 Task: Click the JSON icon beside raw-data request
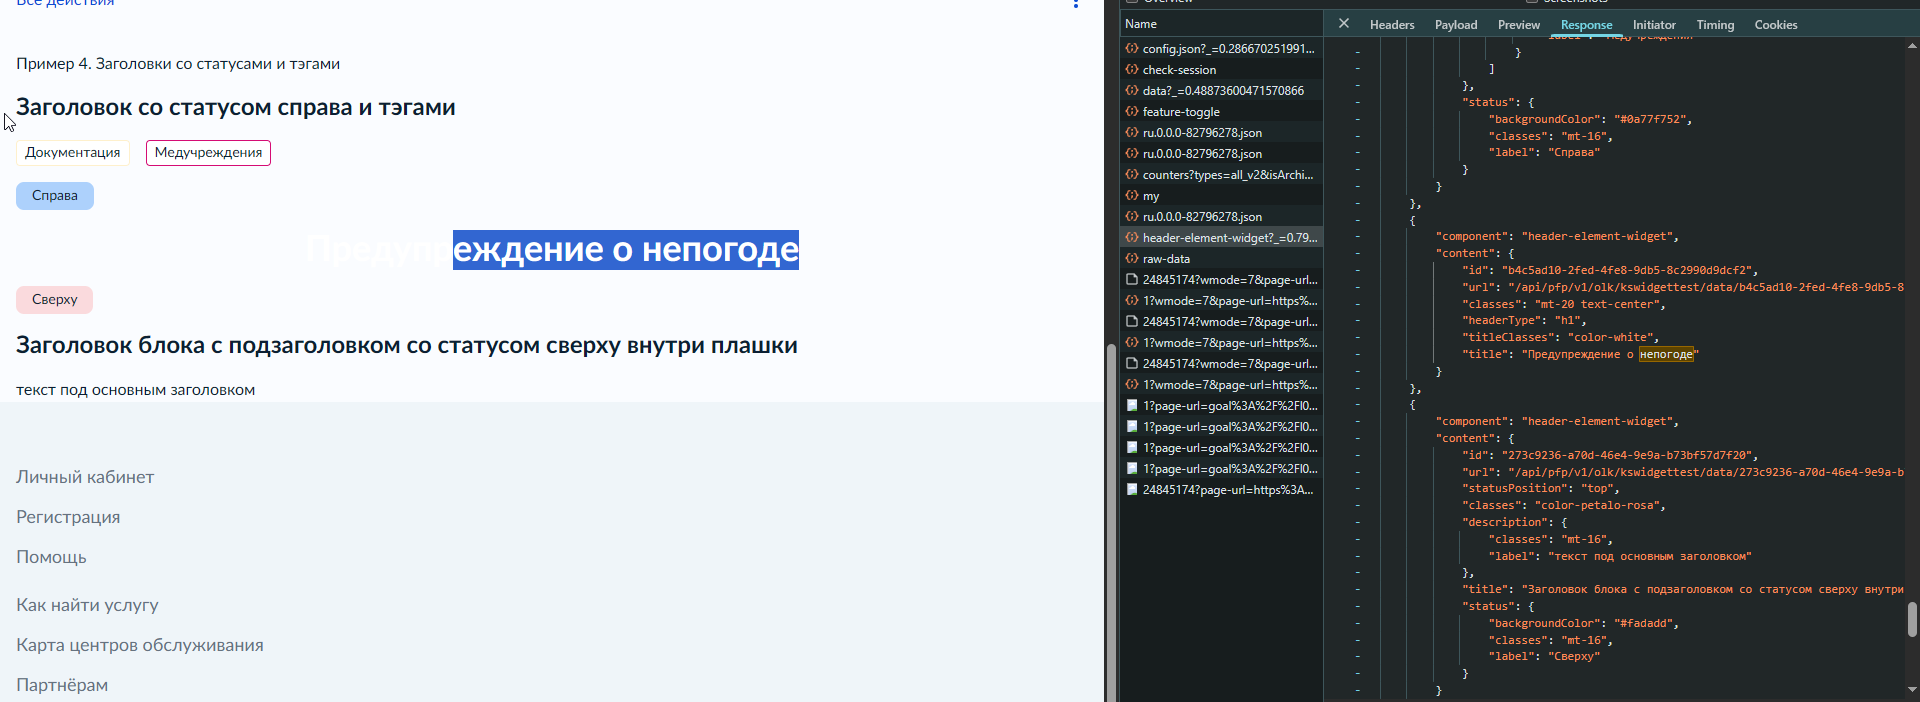tap(1132, 258)
